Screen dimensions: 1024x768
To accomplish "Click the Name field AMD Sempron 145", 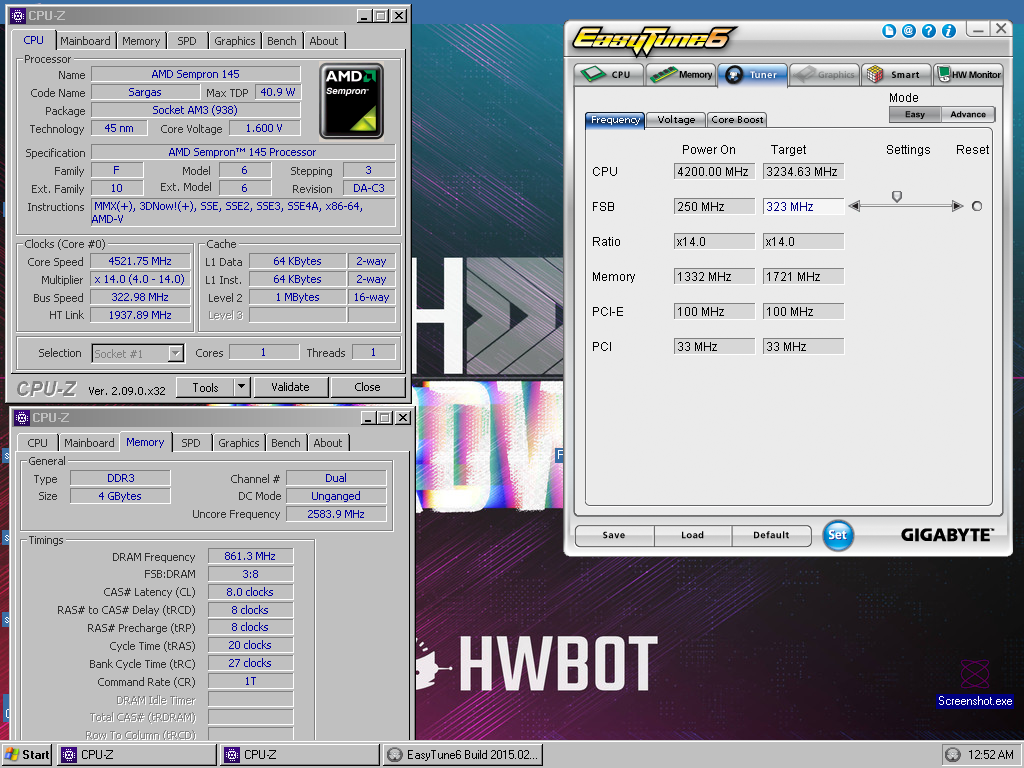I will pyautogui.click(x=195, y=74).
